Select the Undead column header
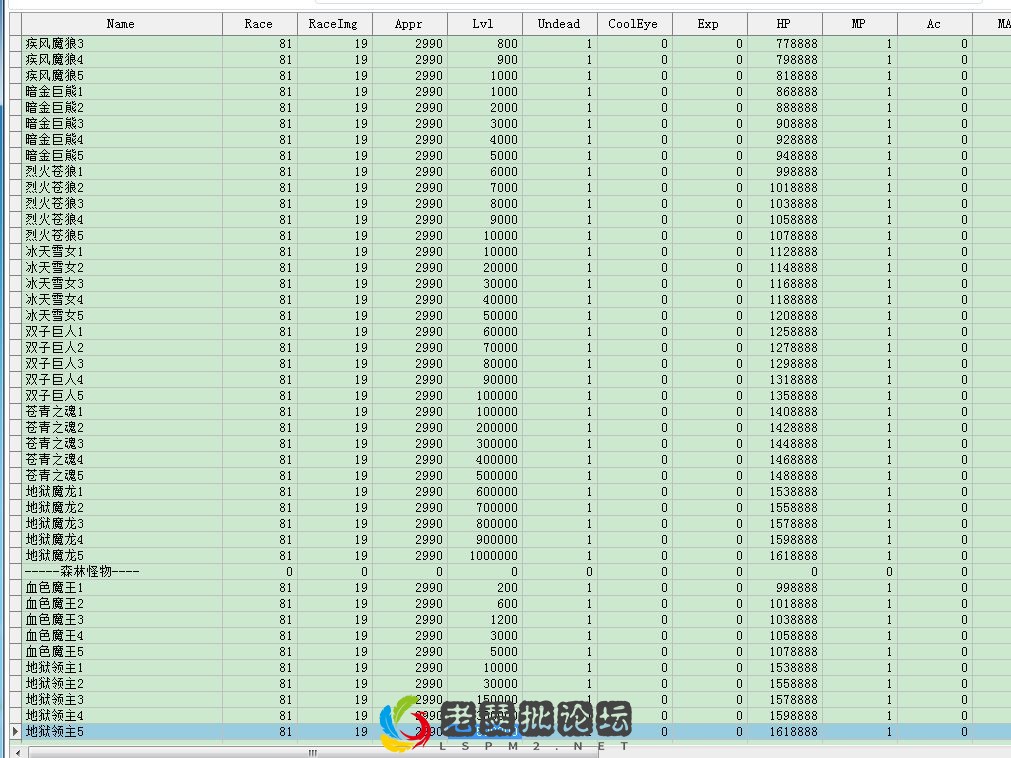 (558, 24)
